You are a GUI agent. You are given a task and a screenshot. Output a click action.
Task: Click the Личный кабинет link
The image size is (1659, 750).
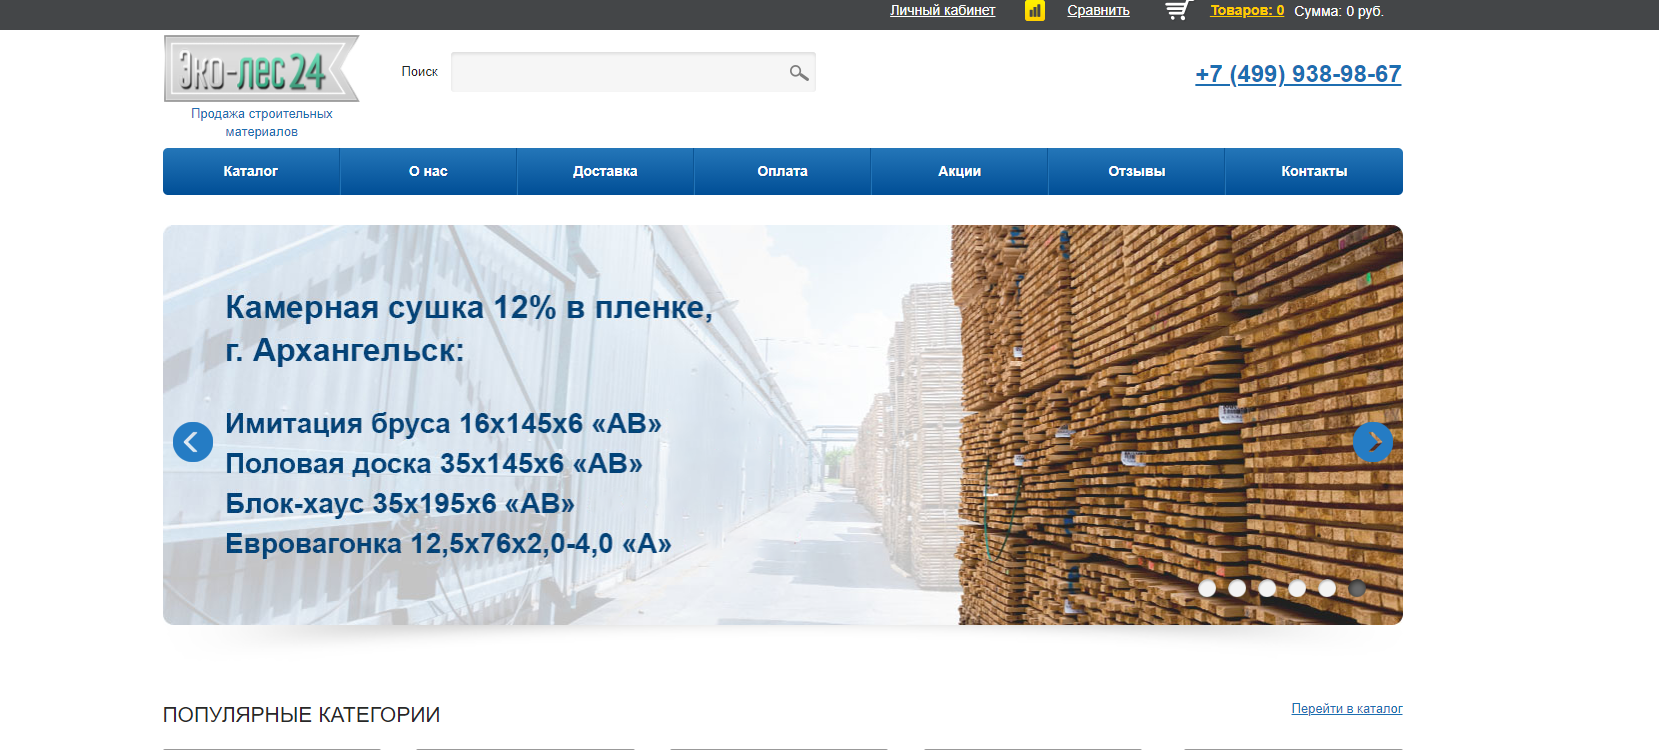[x=942, y=11]
